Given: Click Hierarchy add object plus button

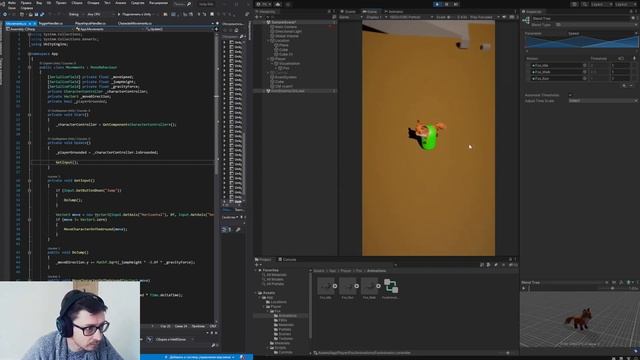Looking at the screenshot, I should click(x=257, y=17).
